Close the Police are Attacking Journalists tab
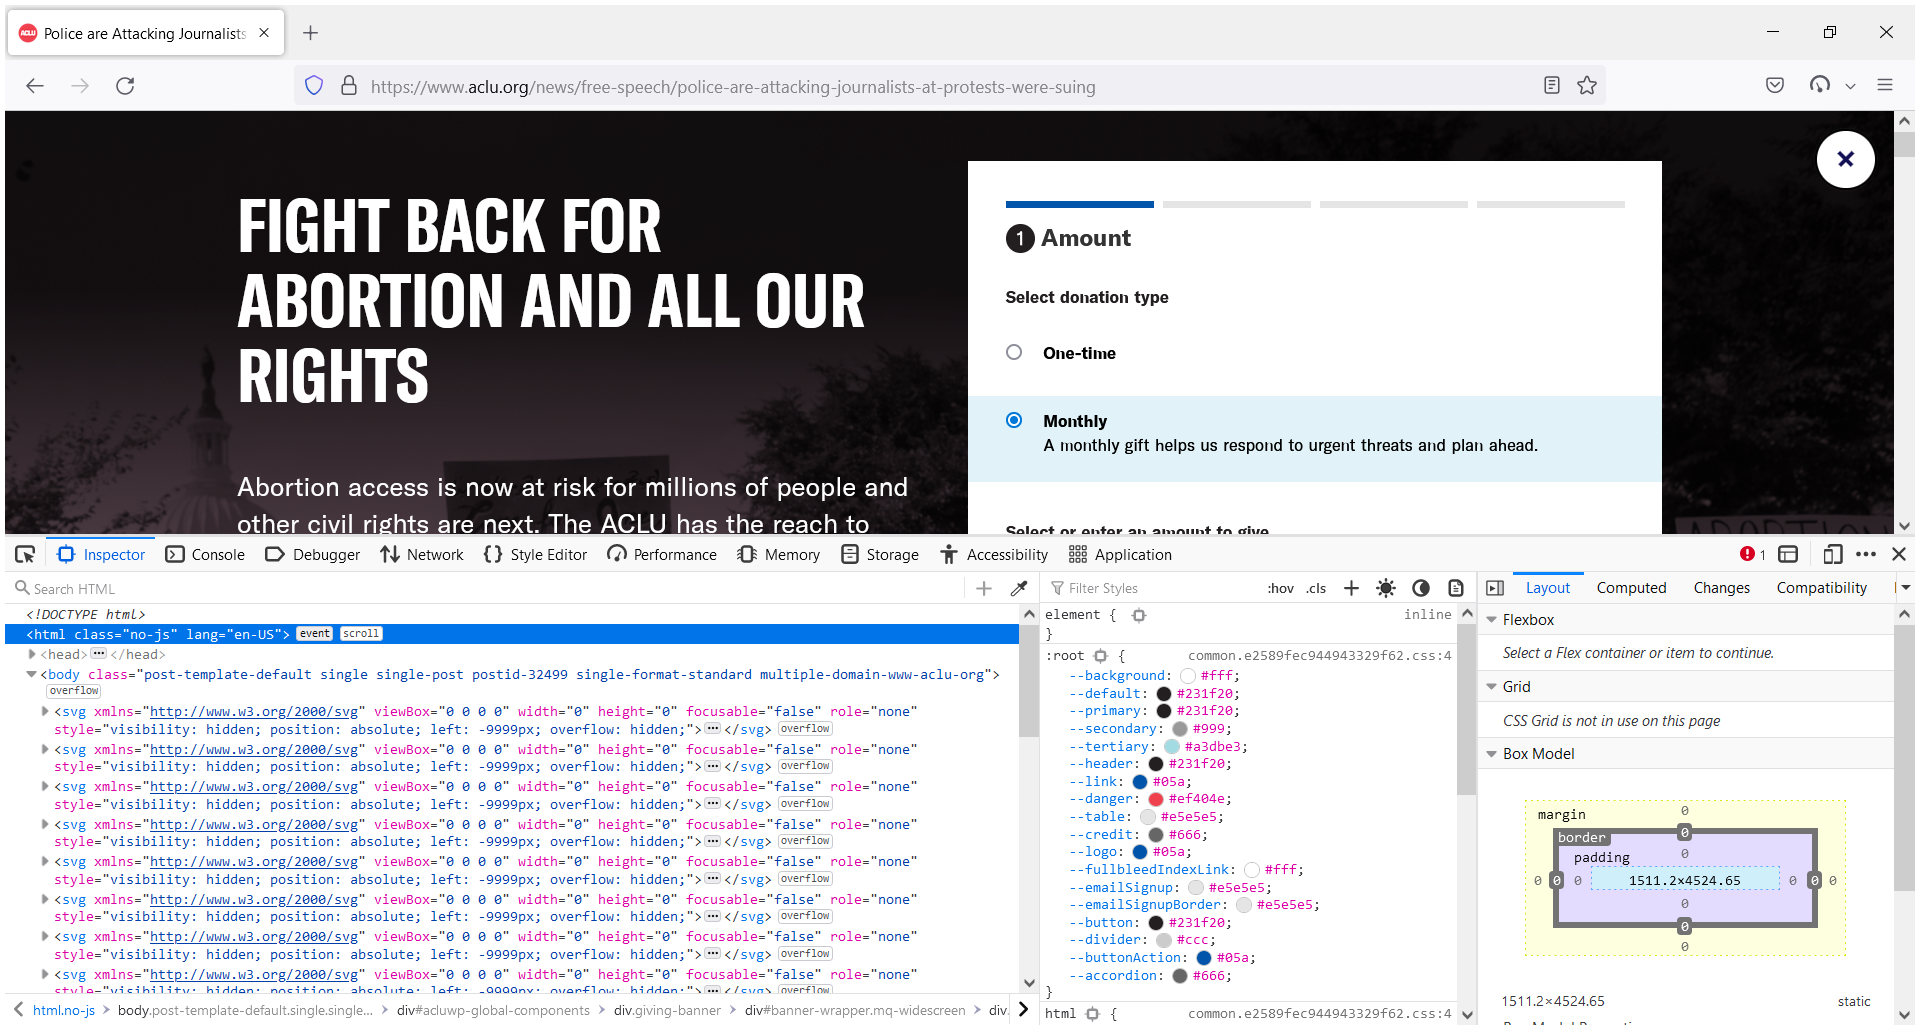Image resolution: width=1915 pixels, height=1030 pixels. (x=264, y=33)
